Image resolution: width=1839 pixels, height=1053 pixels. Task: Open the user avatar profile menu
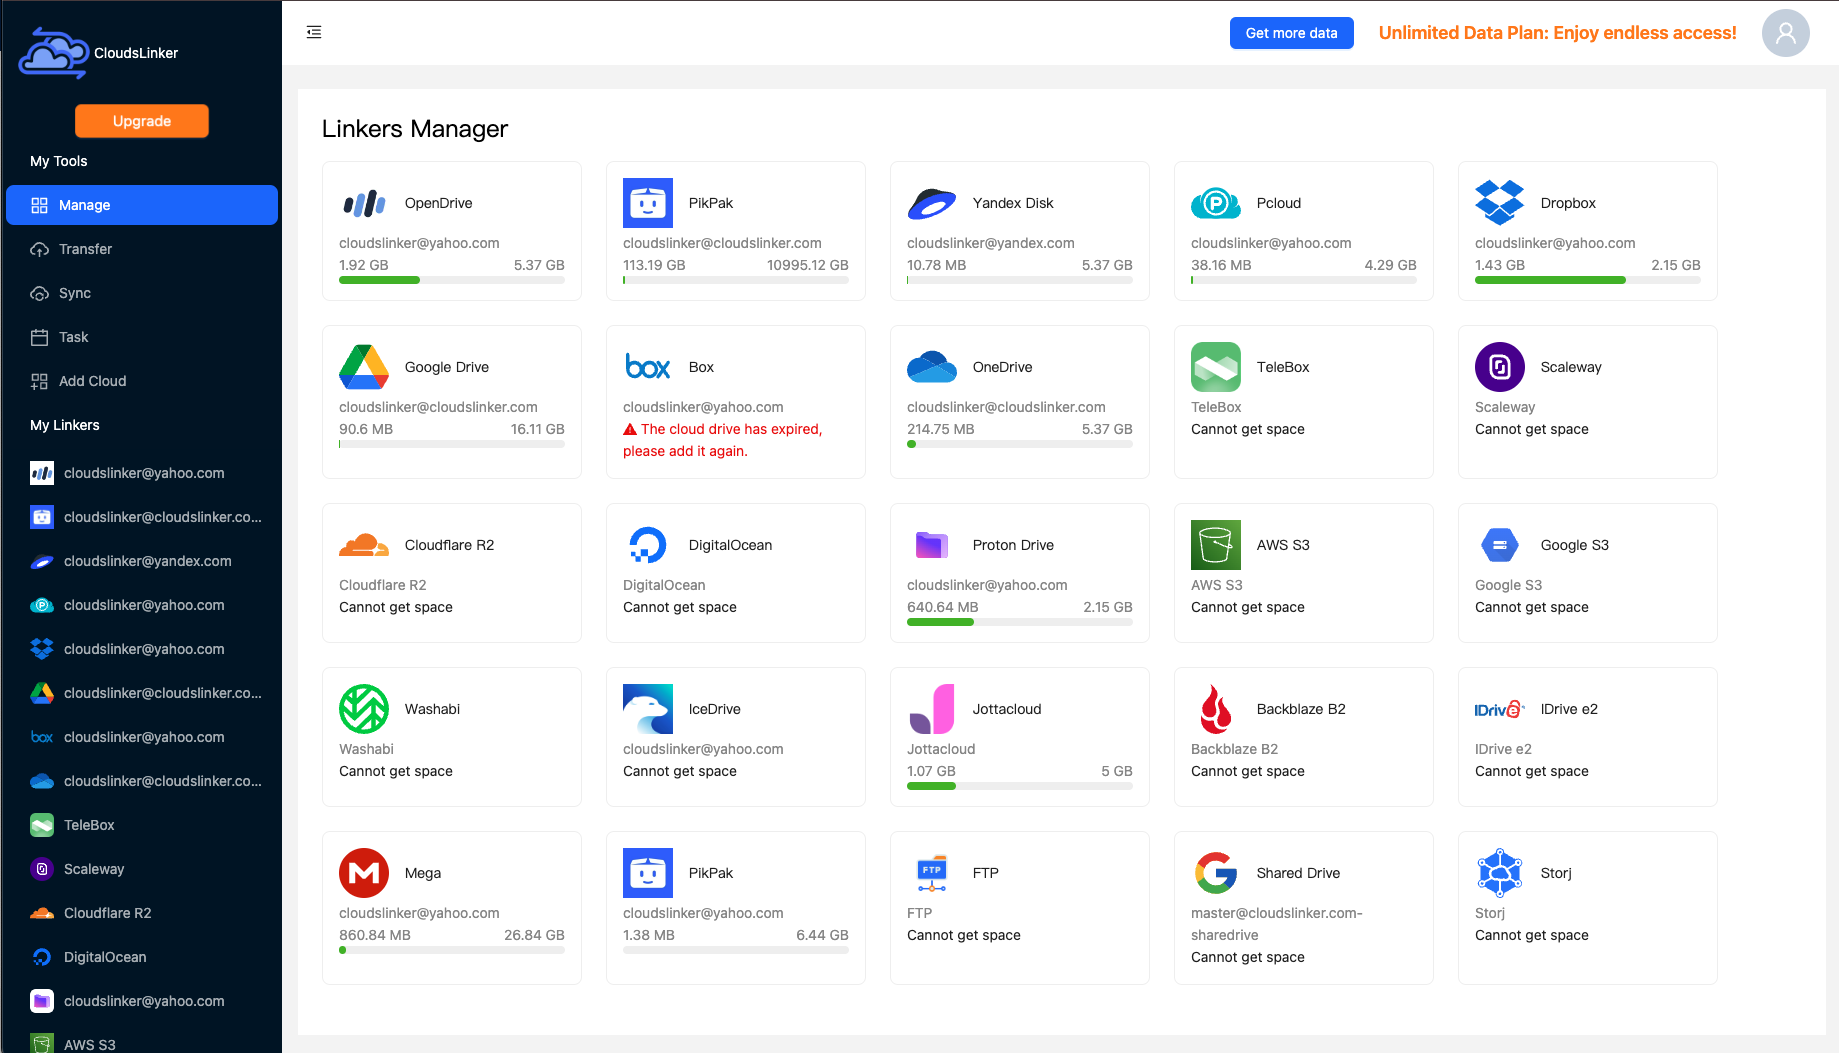[x=1785, y=33]
